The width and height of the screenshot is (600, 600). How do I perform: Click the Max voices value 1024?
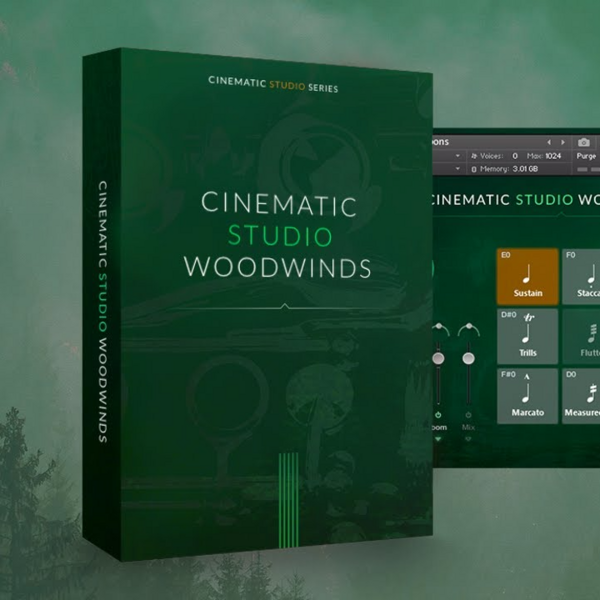coord(553,156)
